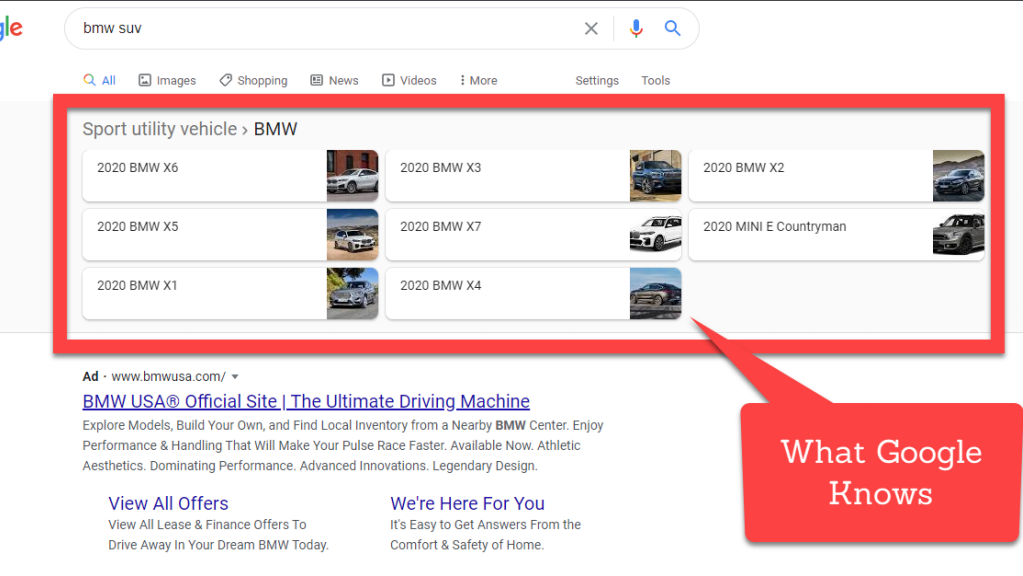This screenshot has height=576, width=1023.
Task: Open the BMW USA Official Site link
Action: pyautogui.click(x=306, y=401)
